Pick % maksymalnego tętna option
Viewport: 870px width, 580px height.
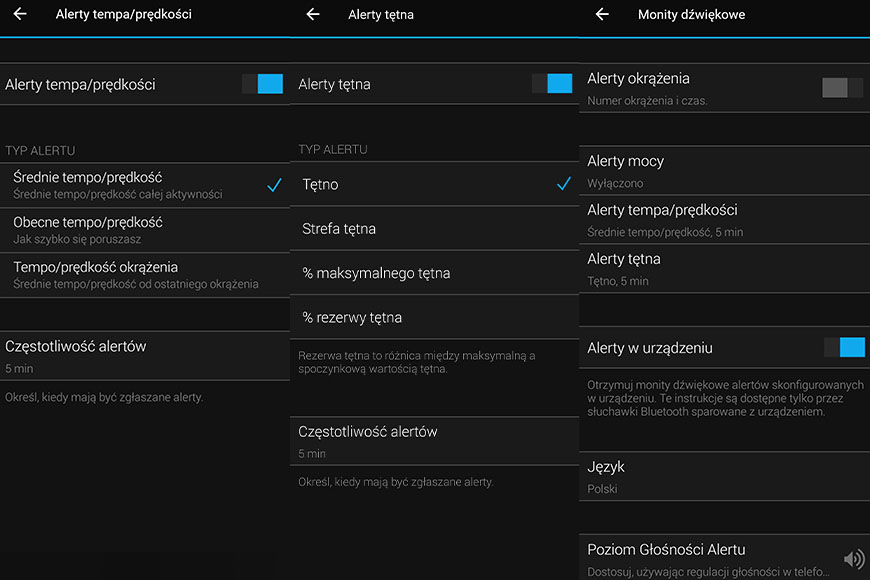tap(434, 273)
